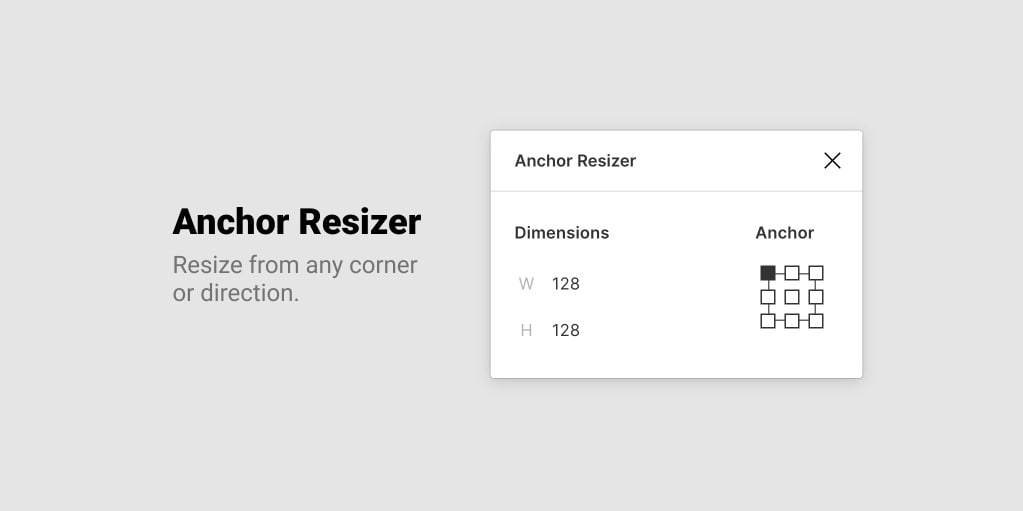Viewport: 1023px width, 511px height.
Task: Click the Anchor Resizer dialog title text
Action: pos(575,161)
